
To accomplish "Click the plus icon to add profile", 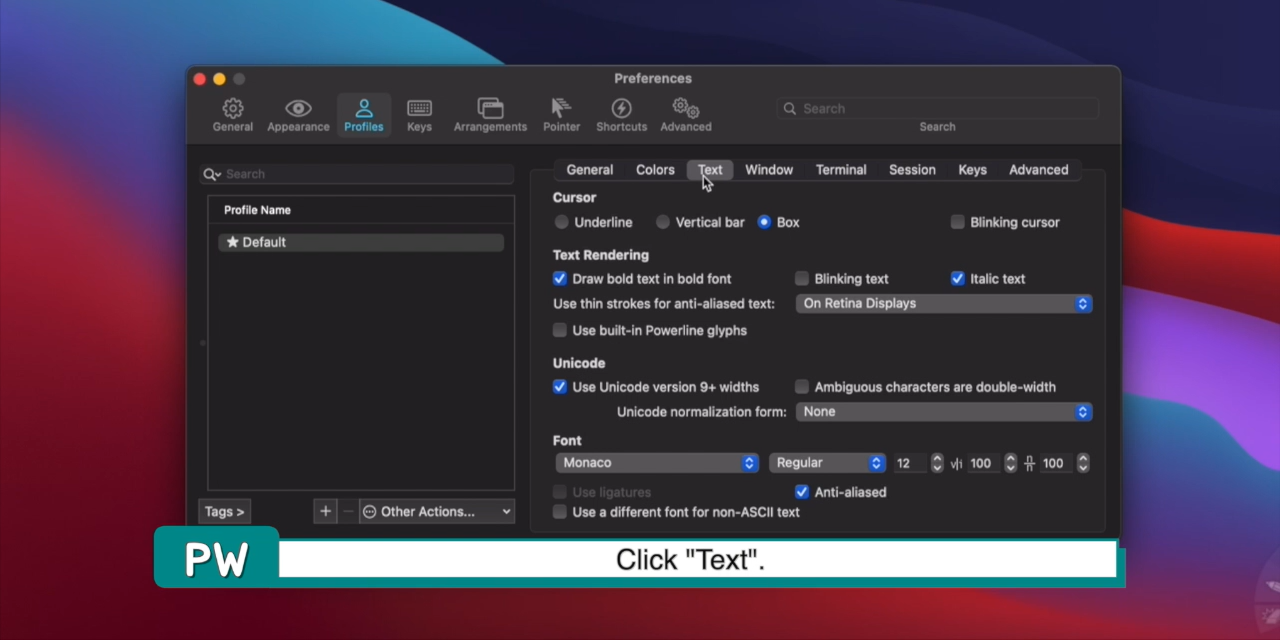I will point(325,511).
